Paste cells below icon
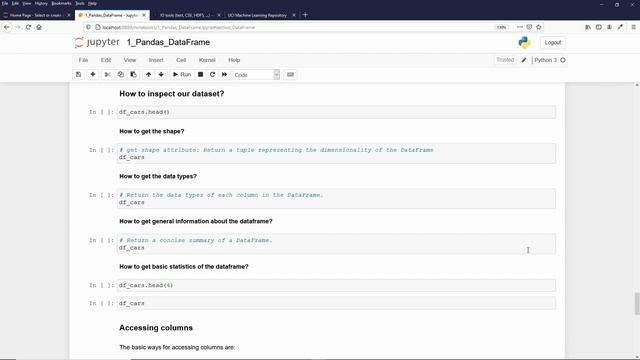640x360 pixels. pyautogui.click(x=133, y=75)
